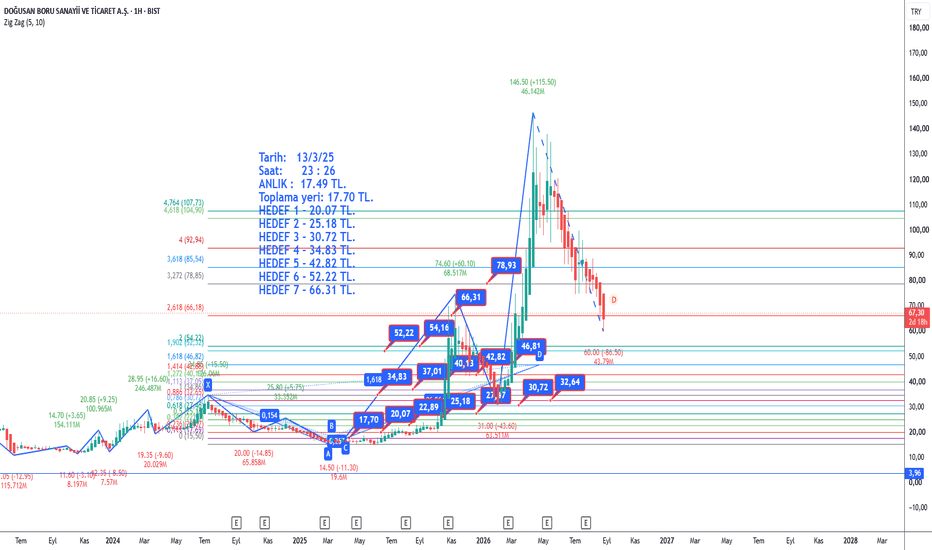This screenshot has width=932, height=550.
Task: Click the 'Tarih: 13/3/25' text line
Action: pyautogui.click(x=297, y=158)
